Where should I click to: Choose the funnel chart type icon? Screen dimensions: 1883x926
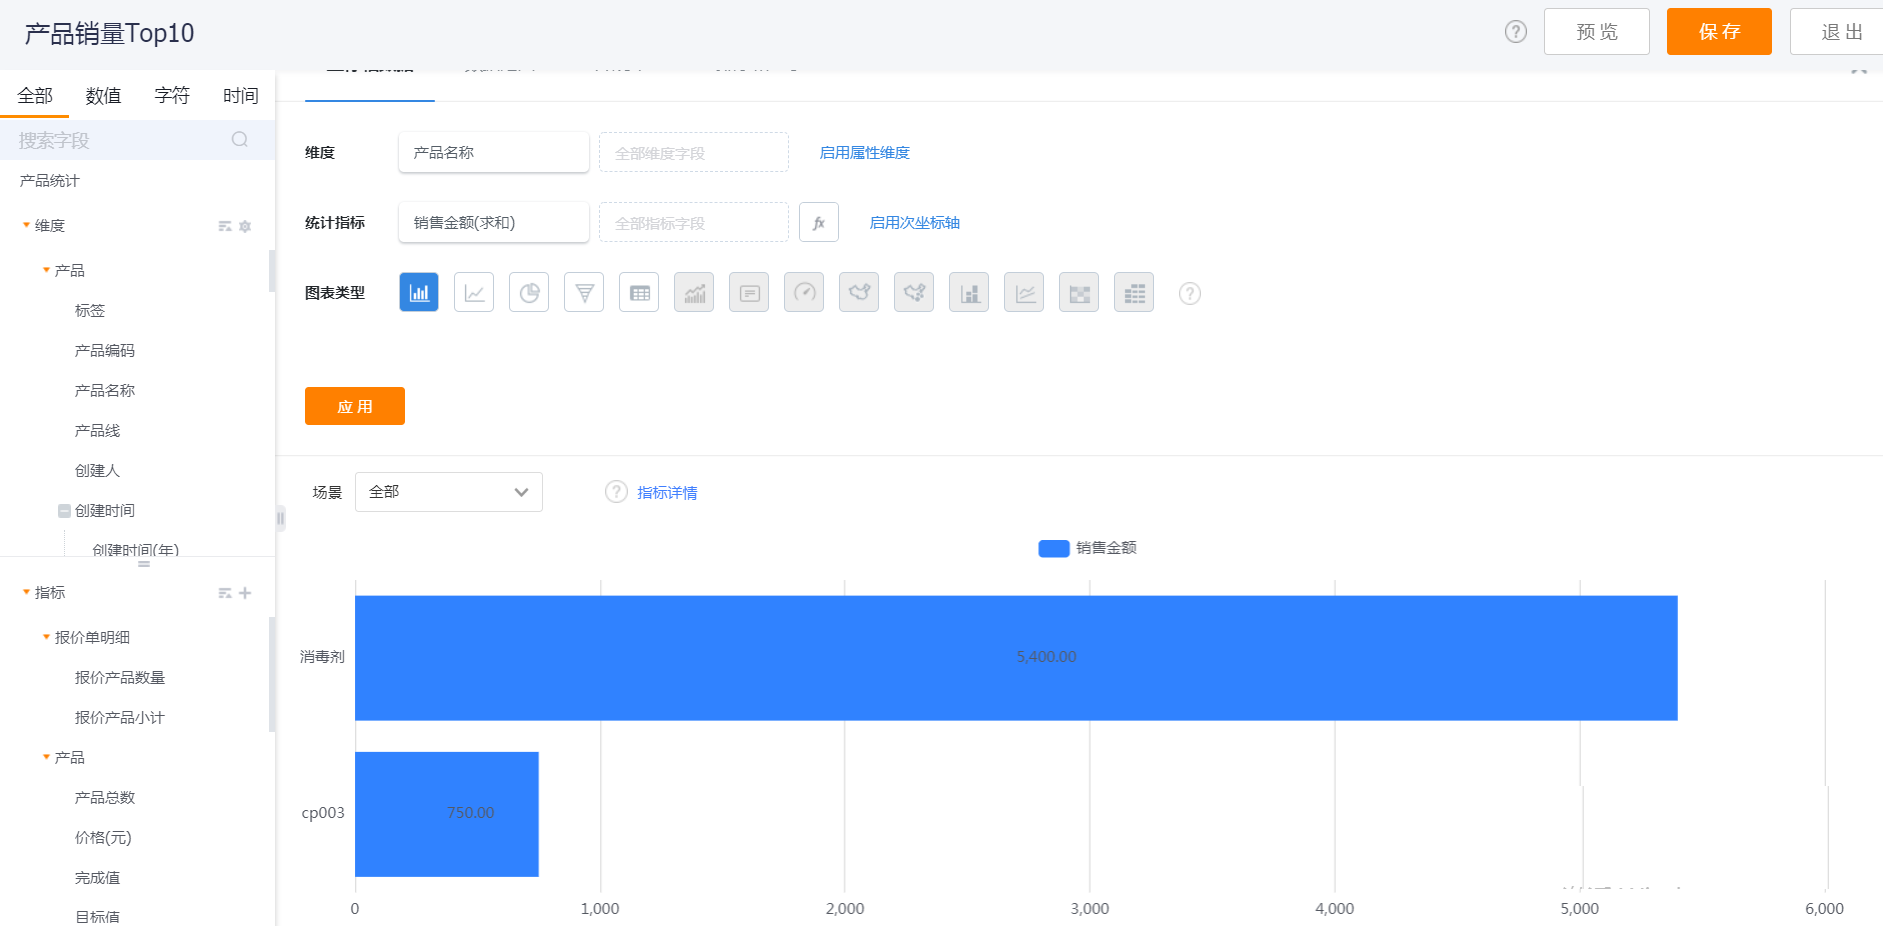(x=584, y=292)
